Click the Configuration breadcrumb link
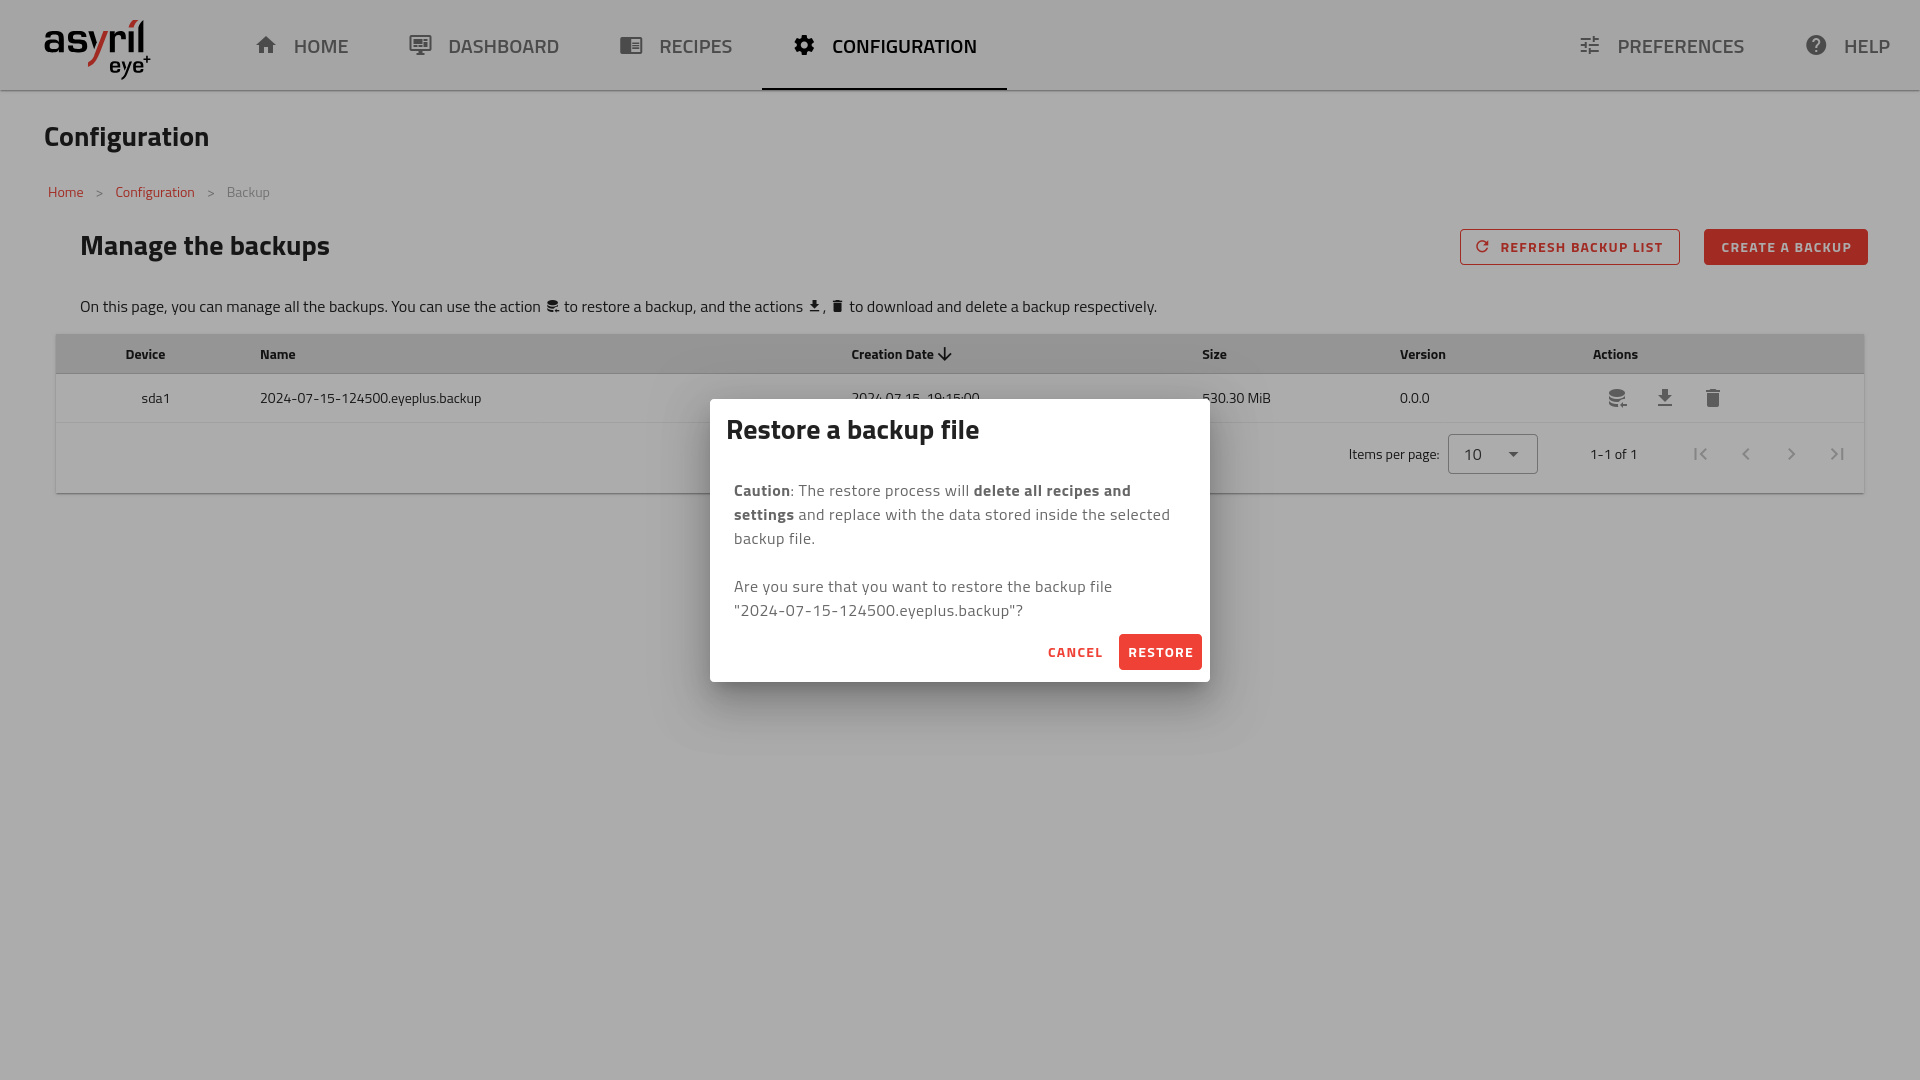 coord(155,192)
